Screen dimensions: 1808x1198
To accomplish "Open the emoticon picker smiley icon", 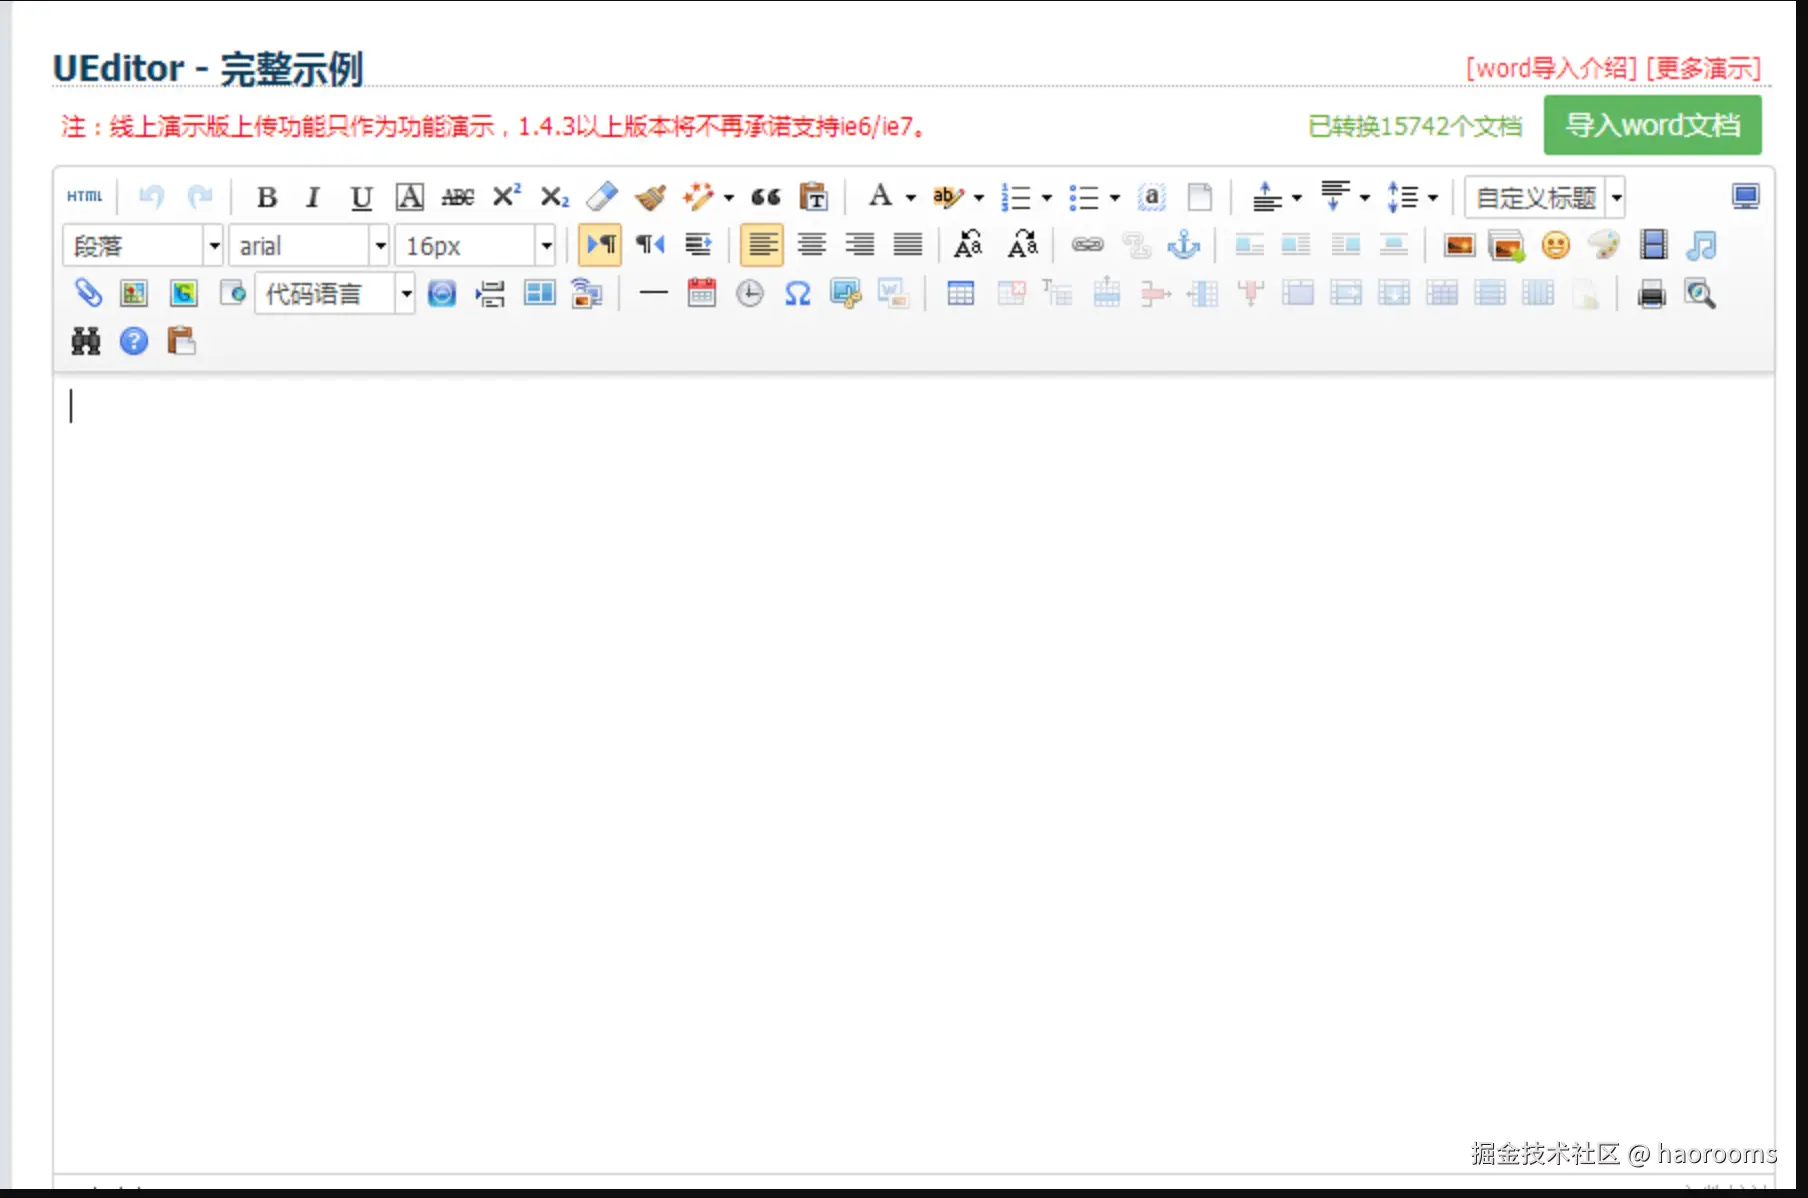I will (x=1556, y=245).
